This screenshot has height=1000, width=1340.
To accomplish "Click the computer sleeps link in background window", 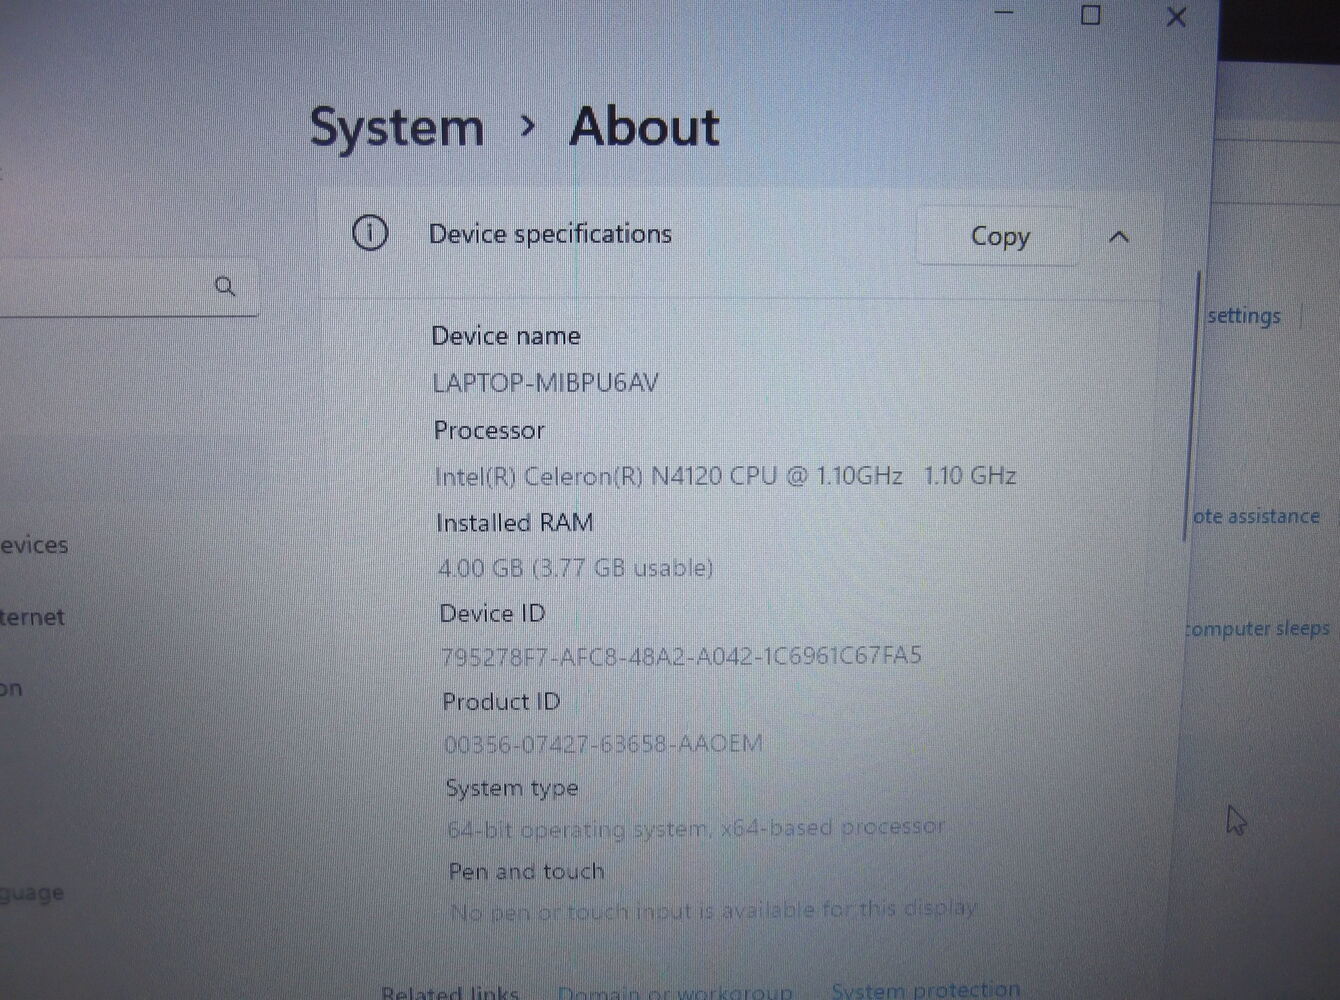I will [x=1258, y=629].
